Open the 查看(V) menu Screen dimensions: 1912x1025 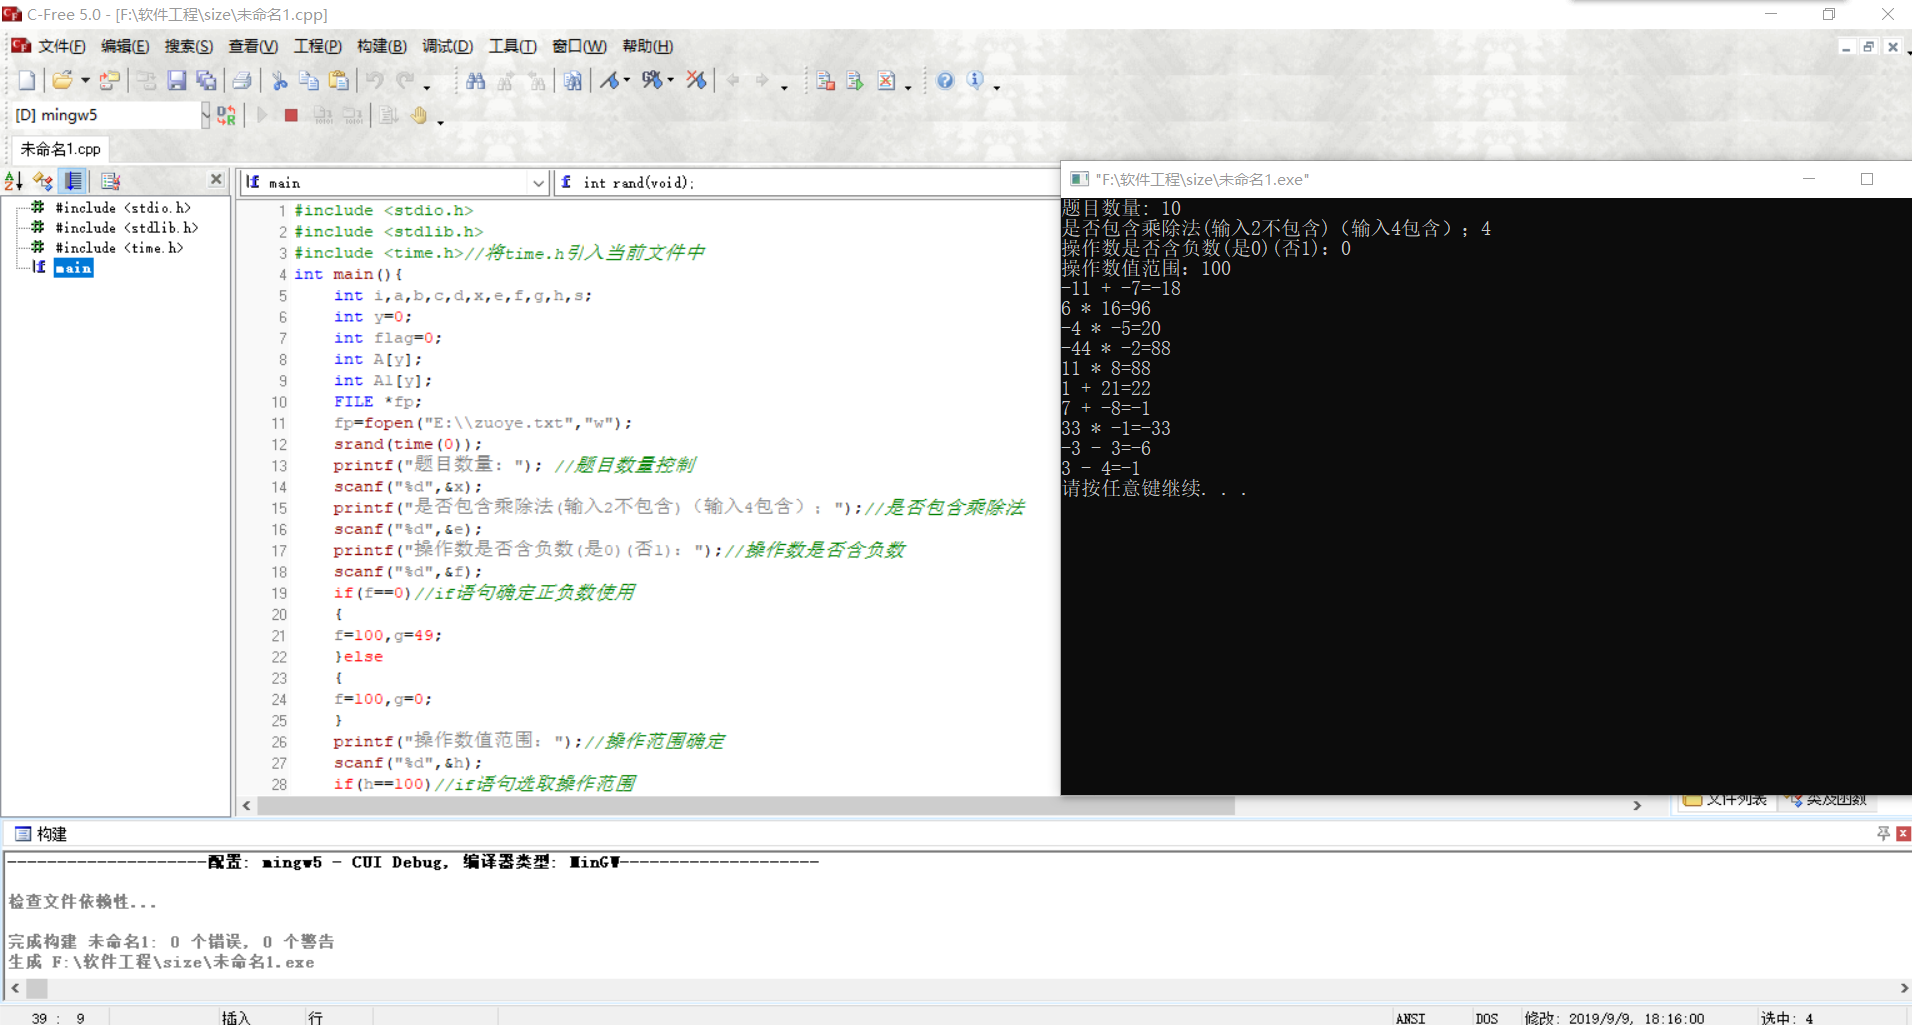[x=253, y=46]
